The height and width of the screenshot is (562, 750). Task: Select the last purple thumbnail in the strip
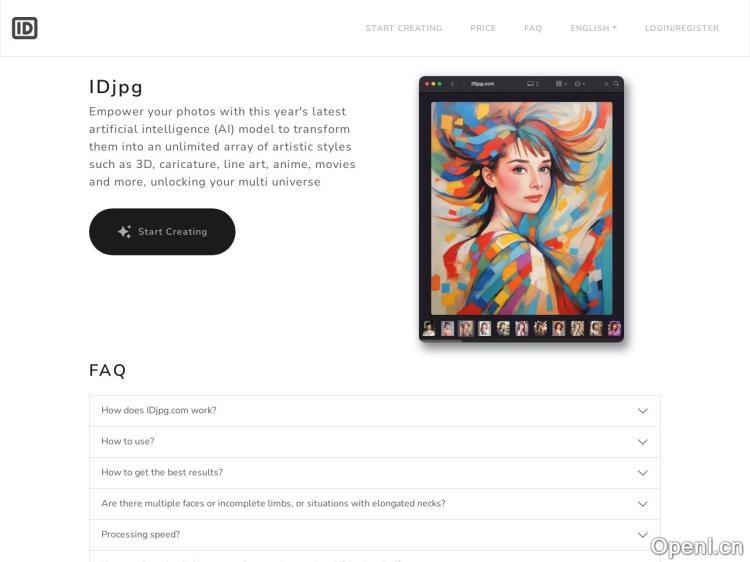pos(614,329)
